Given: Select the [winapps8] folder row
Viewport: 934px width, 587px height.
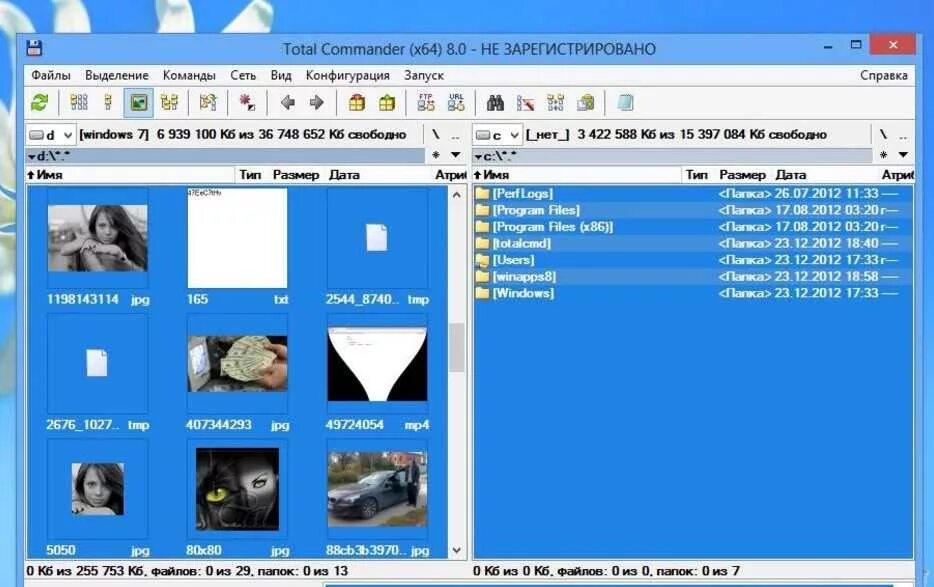Looking at the screenshot, I should 693,277.
